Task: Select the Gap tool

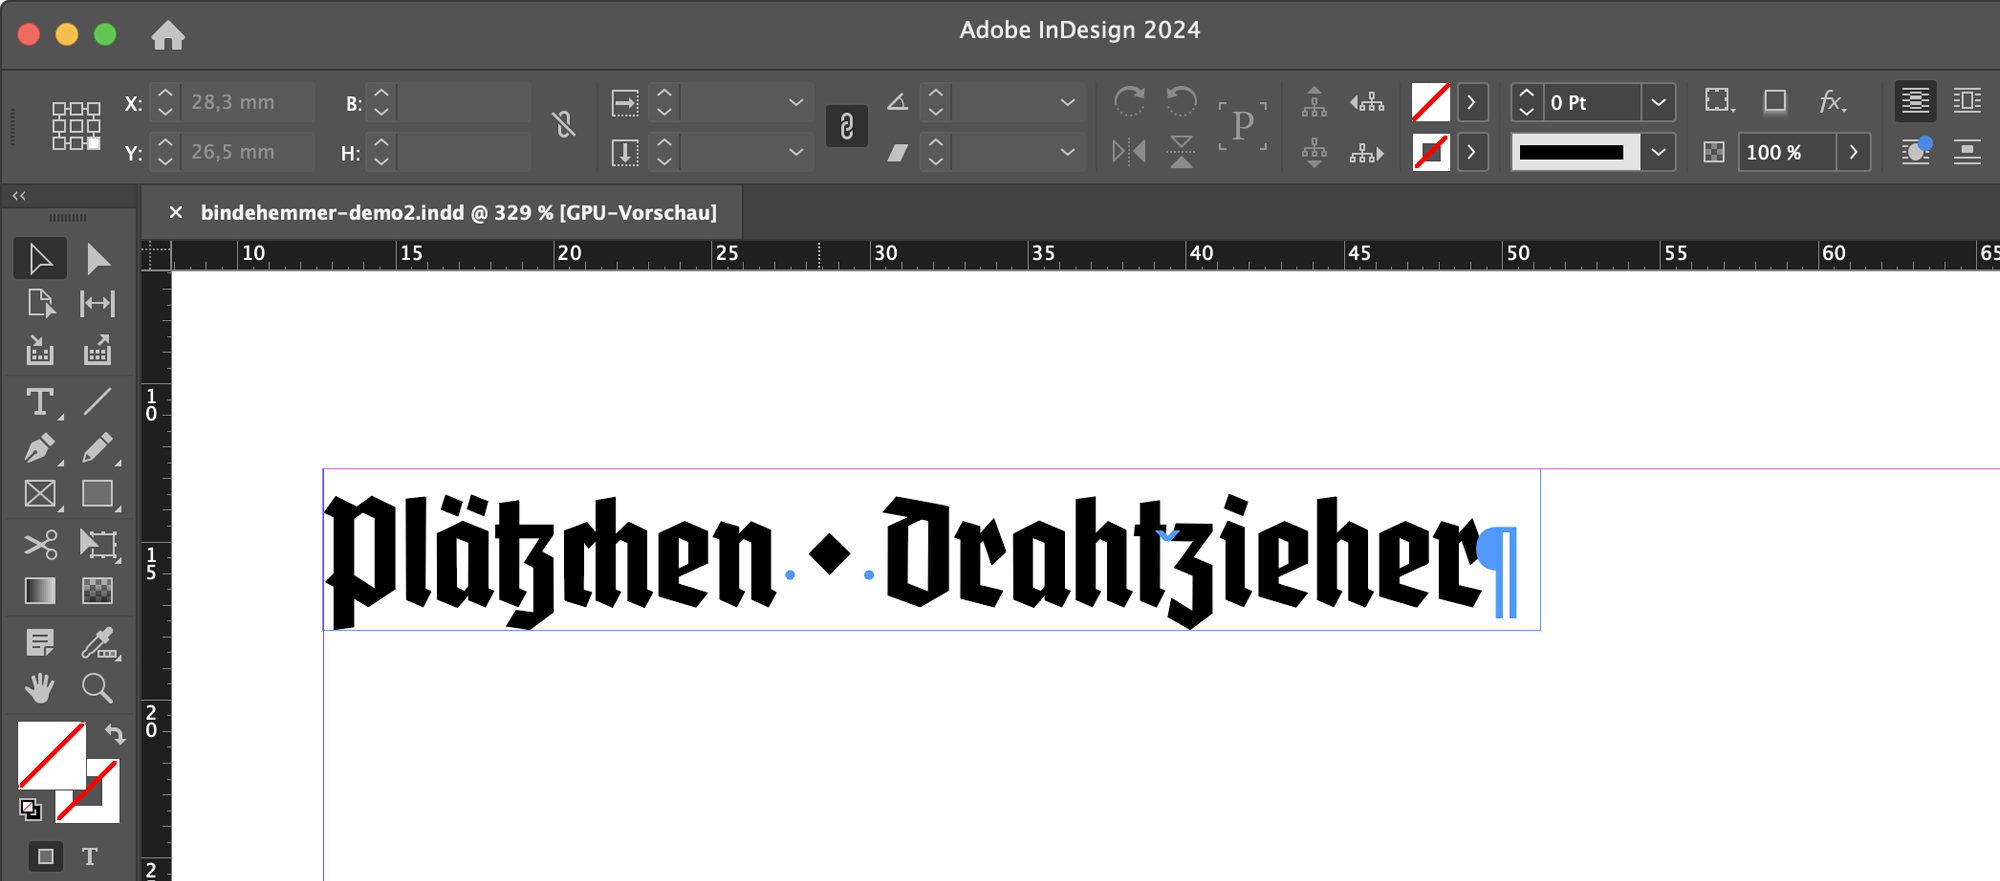Action: click(x=98, y=303)
